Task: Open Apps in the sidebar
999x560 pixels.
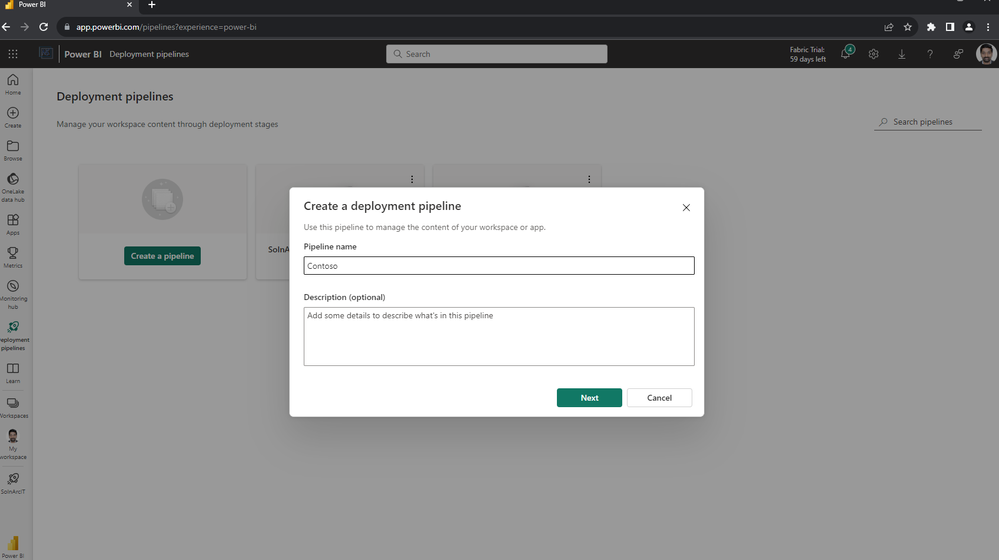Action: coord(13,224)
